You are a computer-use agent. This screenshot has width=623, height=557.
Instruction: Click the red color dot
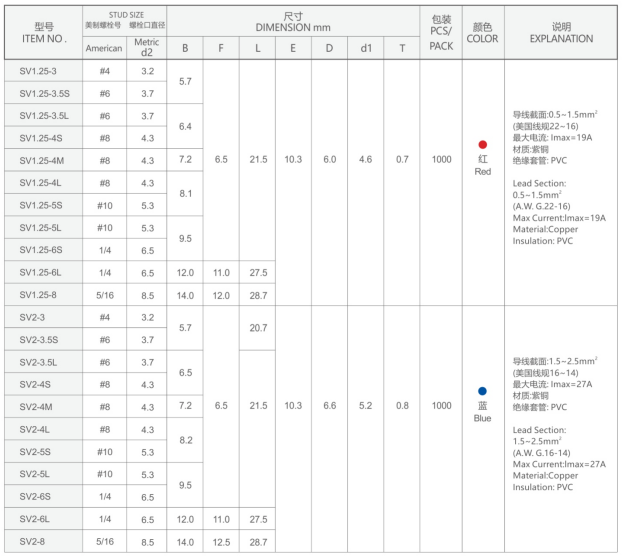(x=482, y=145)
